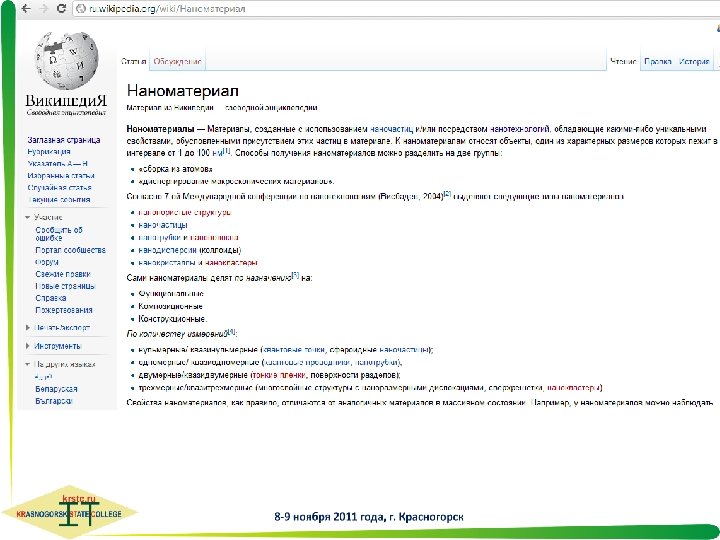Screen dimensions: 720x540
Task: Click the Конструкционные list item
Action: pos(173,319)
